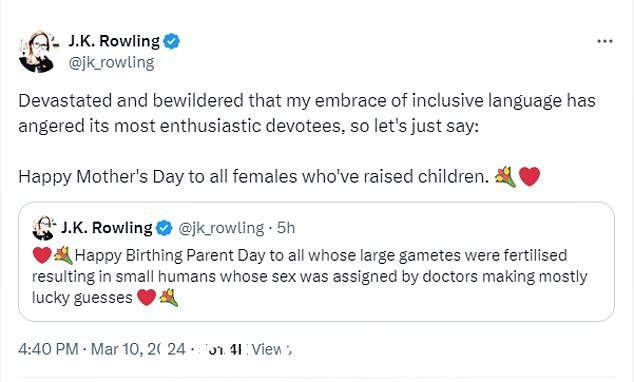The image size is (634, 382).
Task: Open the quoted tweet's J.K. Rowling name
Action: click(x=107, y=228)
